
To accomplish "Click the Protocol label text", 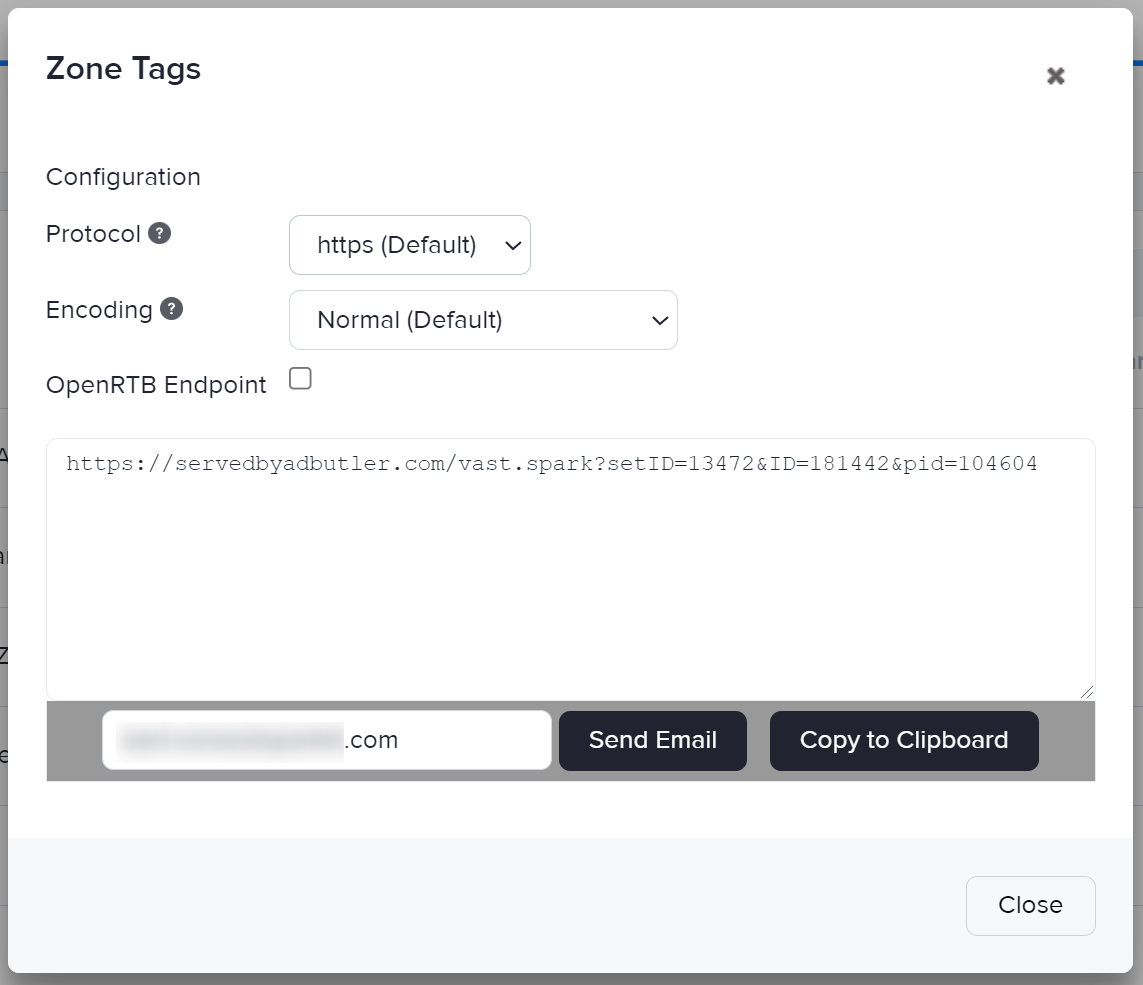I will (92, 233).
